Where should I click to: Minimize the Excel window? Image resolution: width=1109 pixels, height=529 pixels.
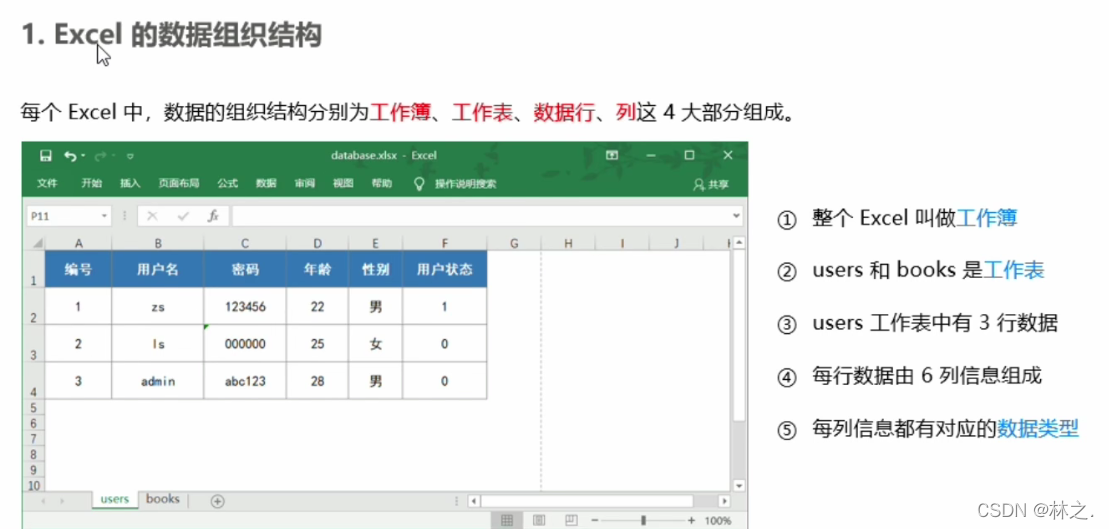pos(651,156)
